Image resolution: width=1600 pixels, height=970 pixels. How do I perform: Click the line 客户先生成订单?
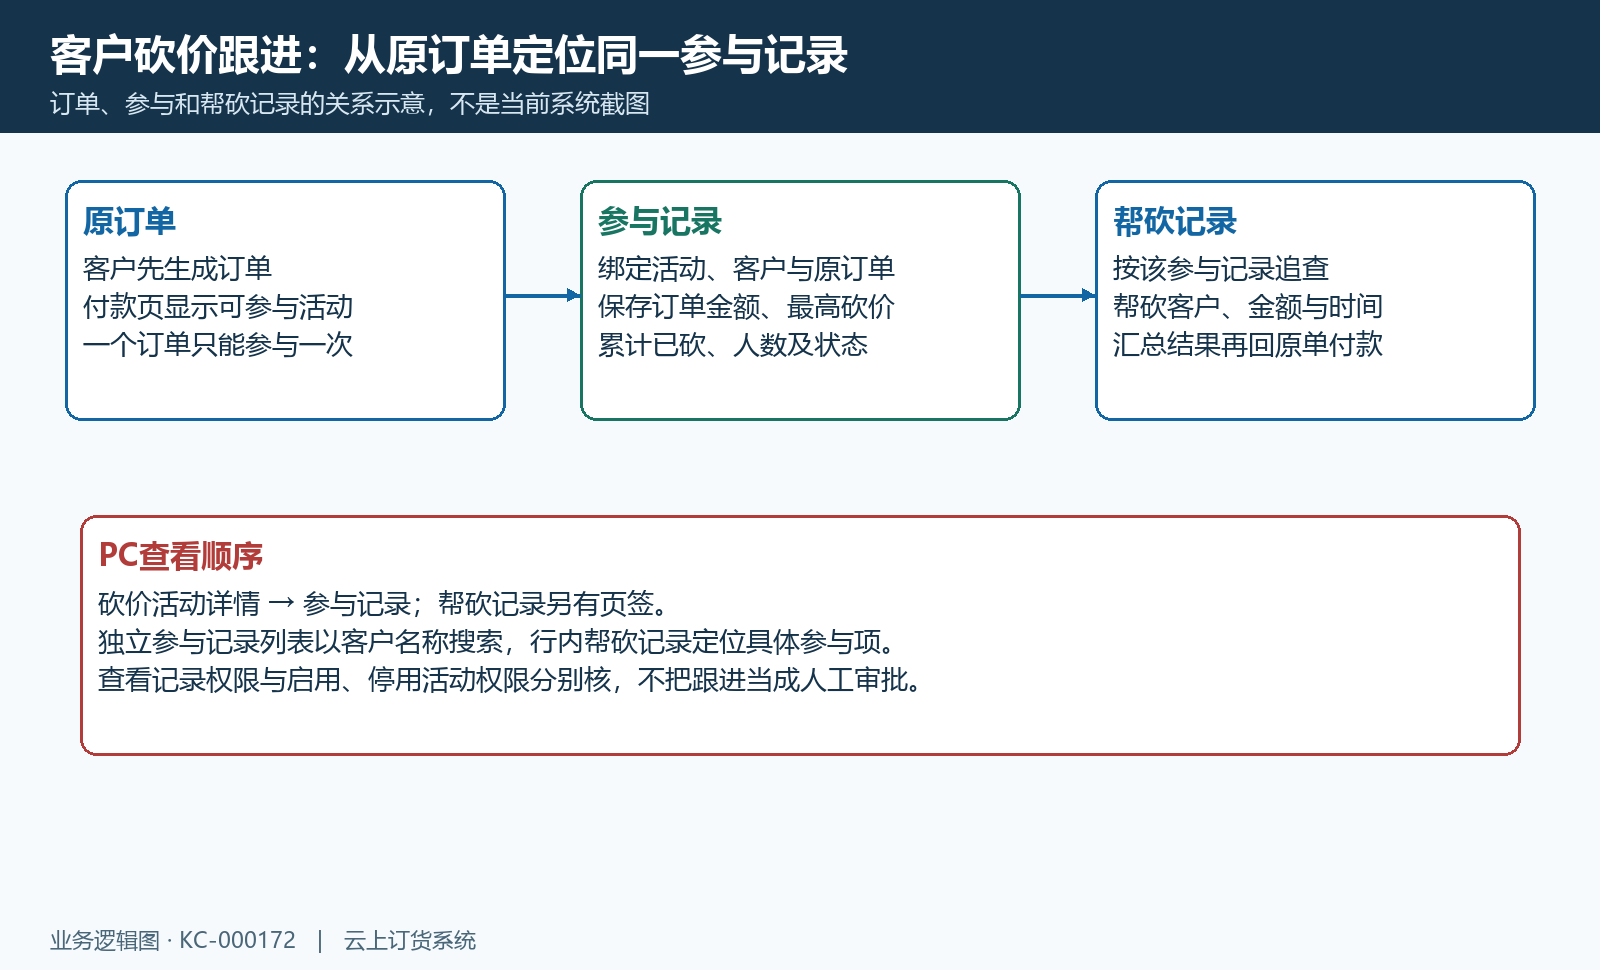[177, 268]
